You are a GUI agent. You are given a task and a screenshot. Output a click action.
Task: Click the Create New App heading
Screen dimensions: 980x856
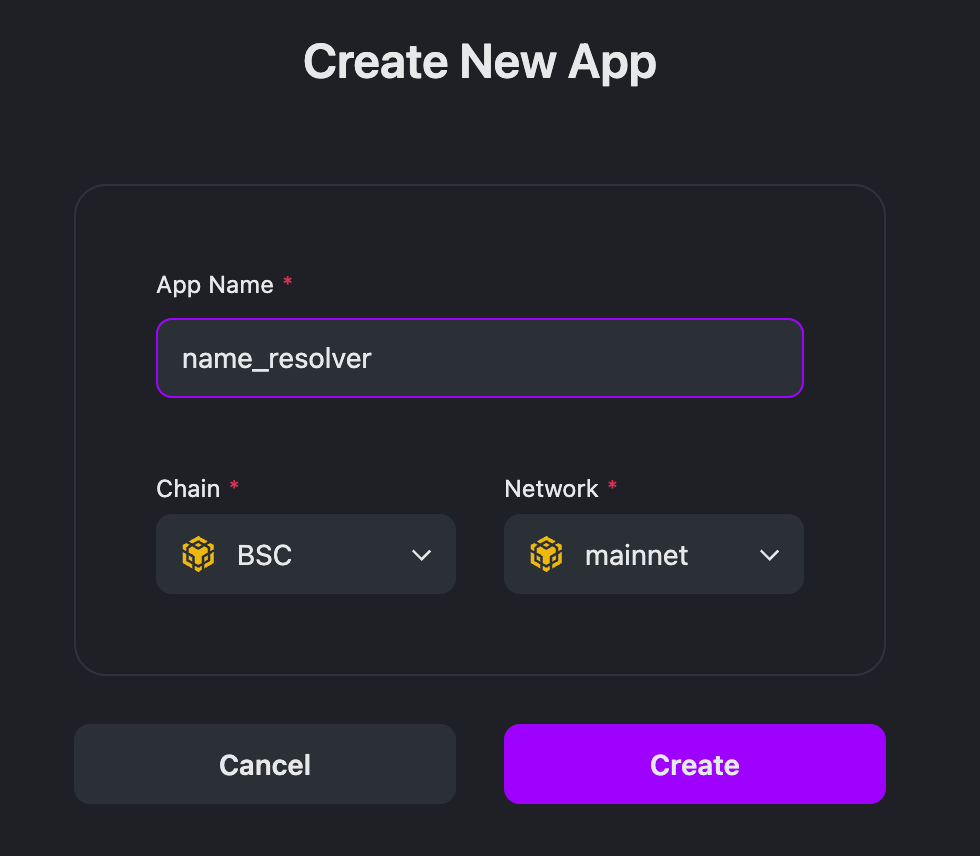(x=480, y=62)
